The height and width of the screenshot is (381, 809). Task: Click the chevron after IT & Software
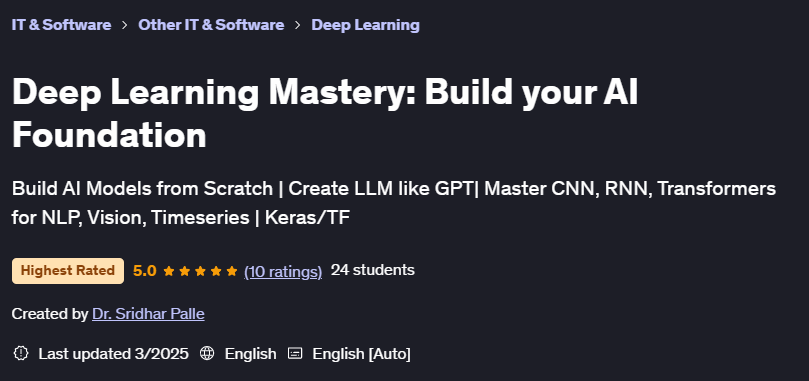pyautogui.click(x=124, y=25)
